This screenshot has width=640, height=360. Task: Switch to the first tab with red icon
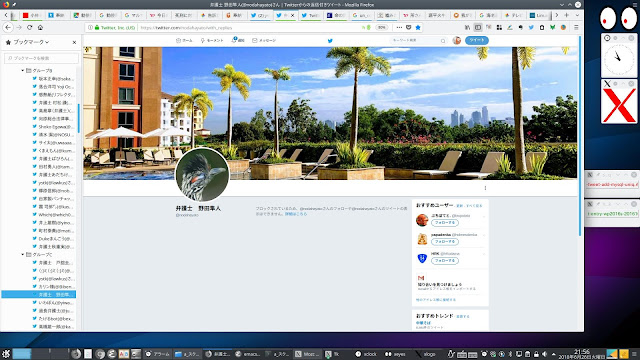pyautogui.click(x=32, y=16)
